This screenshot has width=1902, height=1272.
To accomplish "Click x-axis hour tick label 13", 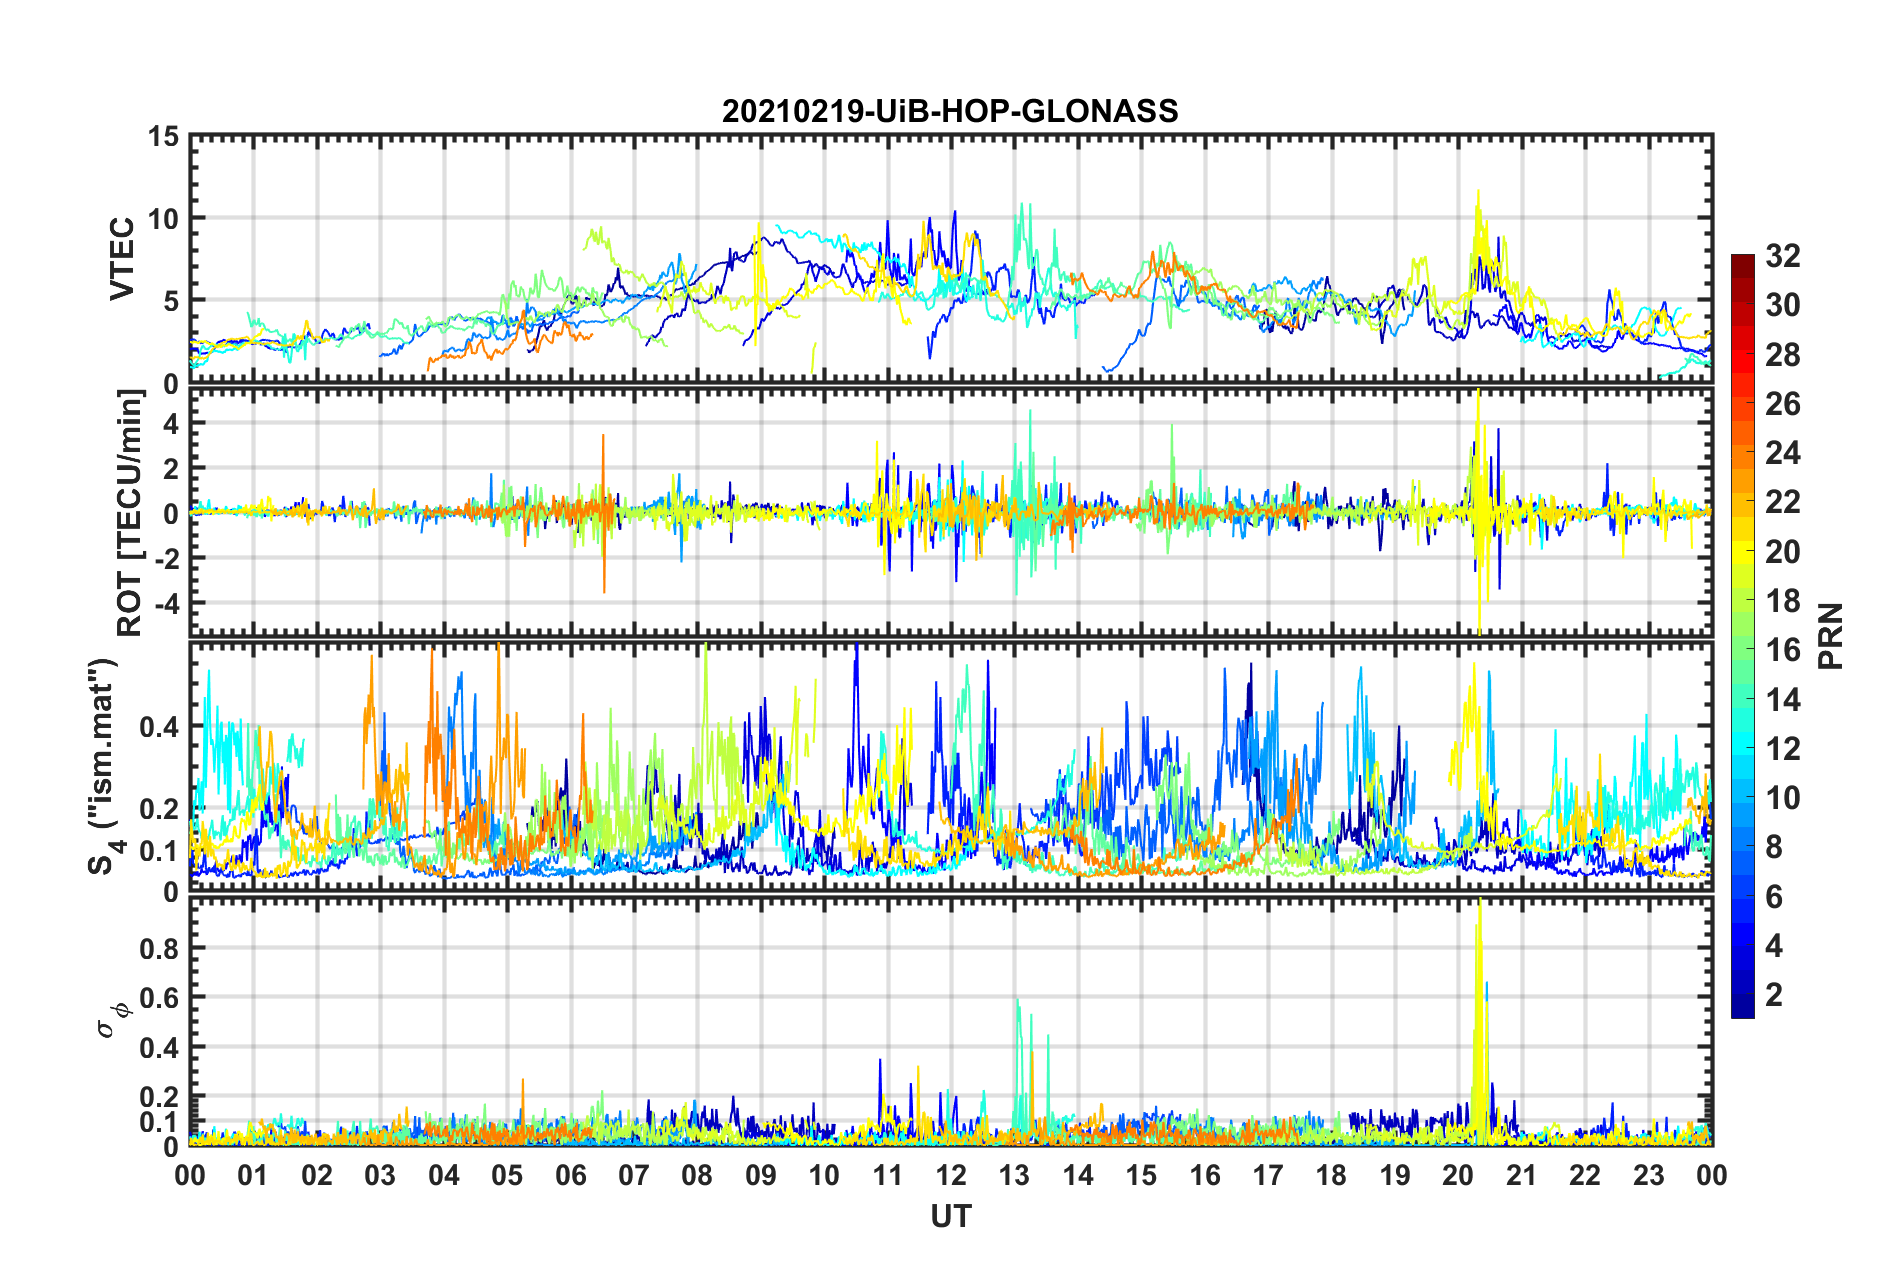I will click(1015, 1175).
